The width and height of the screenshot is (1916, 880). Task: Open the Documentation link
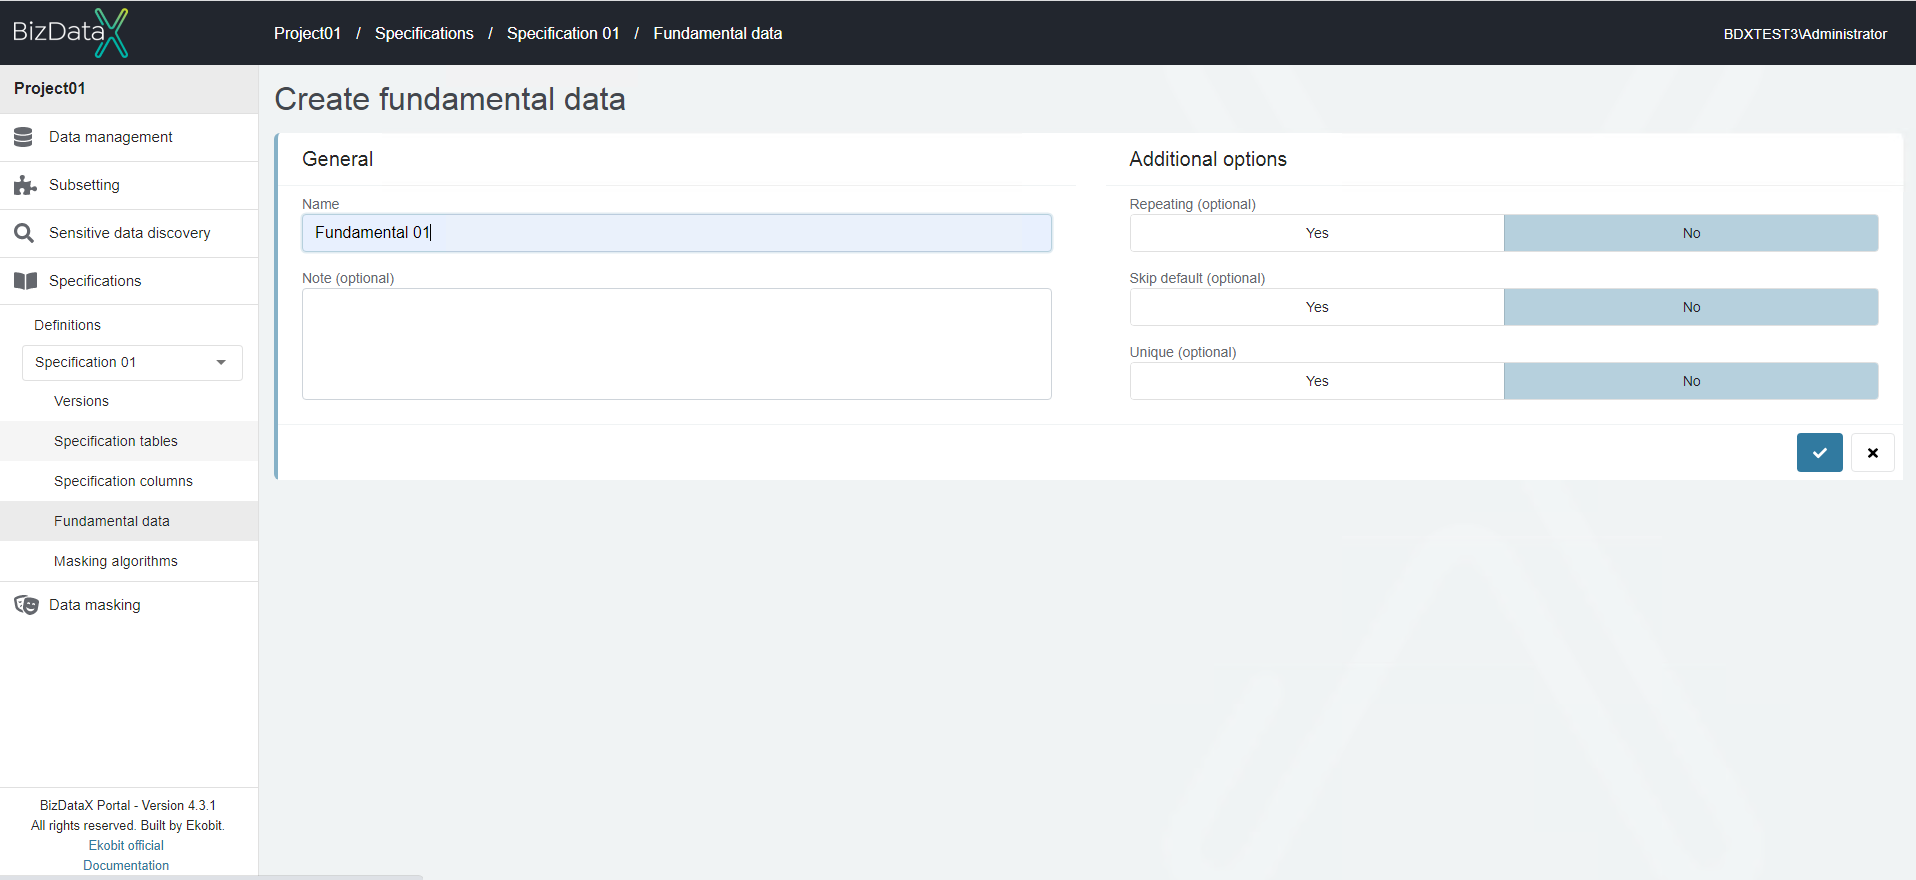click(126, 865)
